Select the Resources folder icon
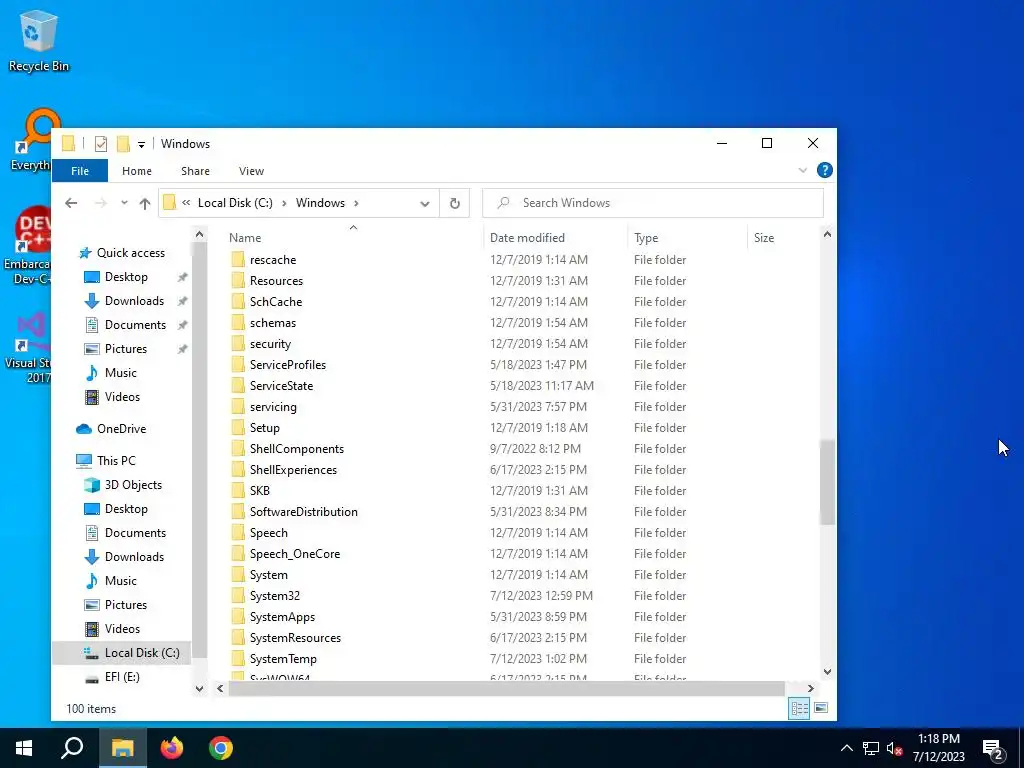The height and width of the screenshot is (768, 1024). click(238, 281)
